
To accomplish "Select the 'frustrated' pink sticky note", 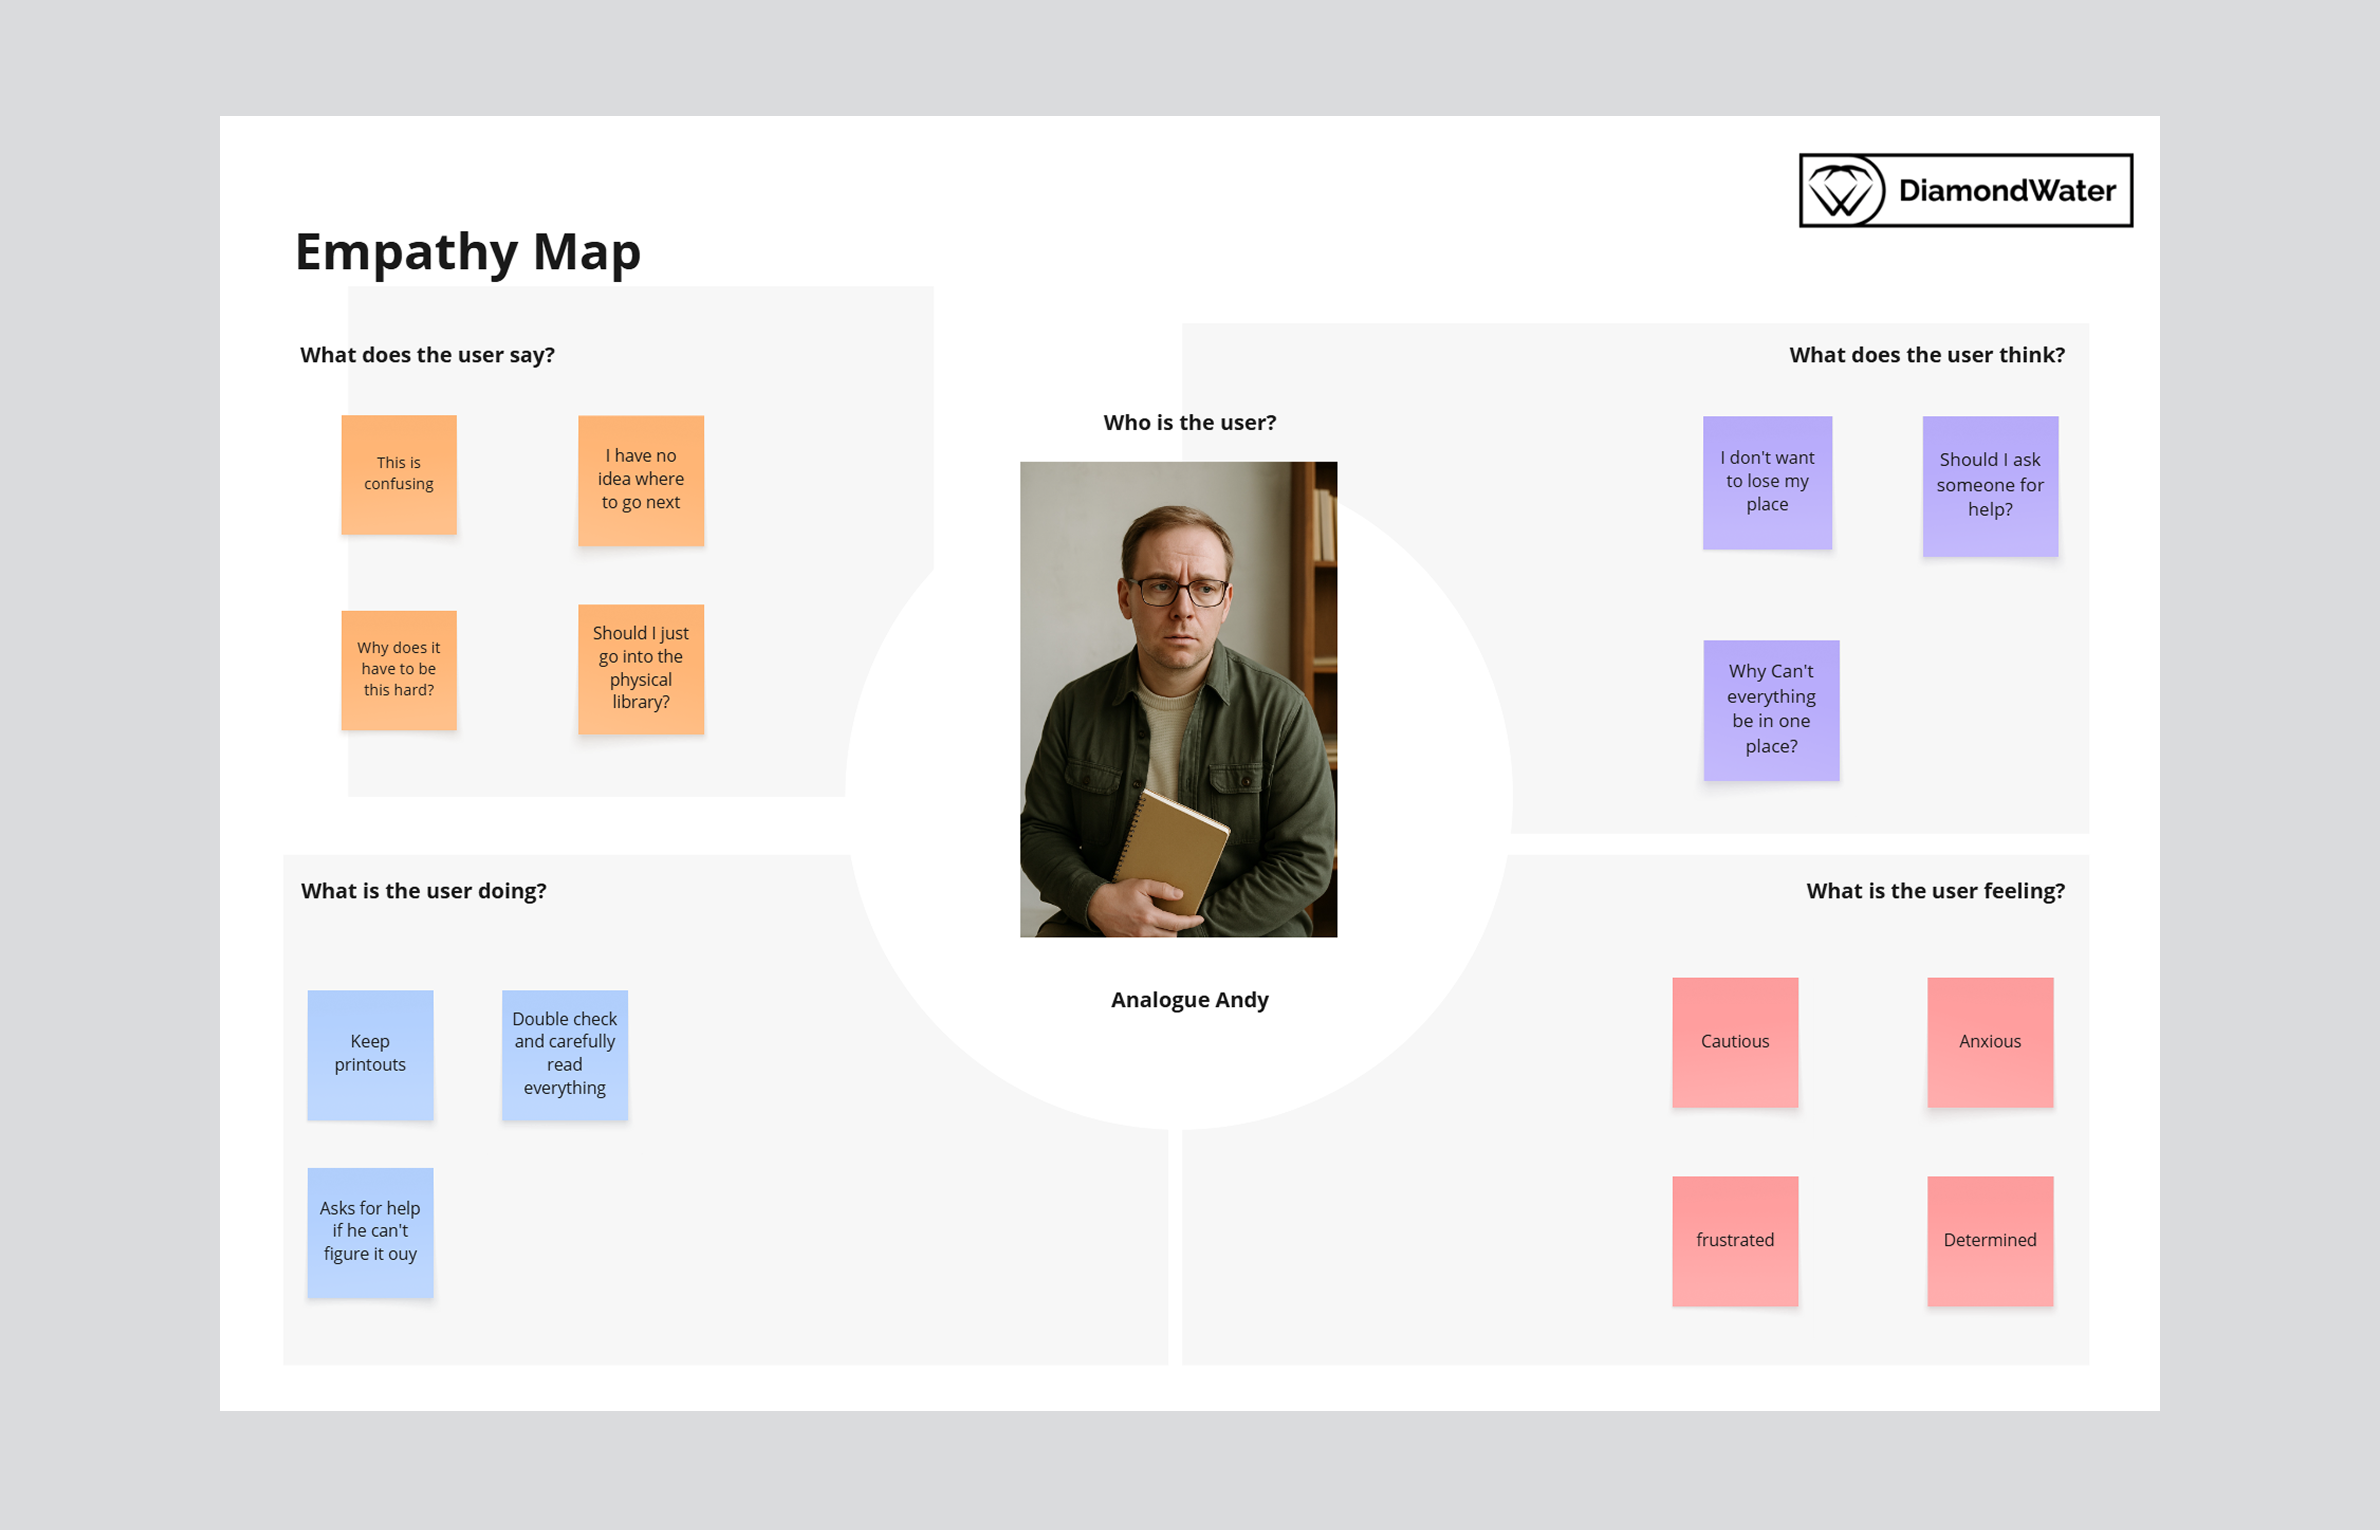I will point(1734,1240).
